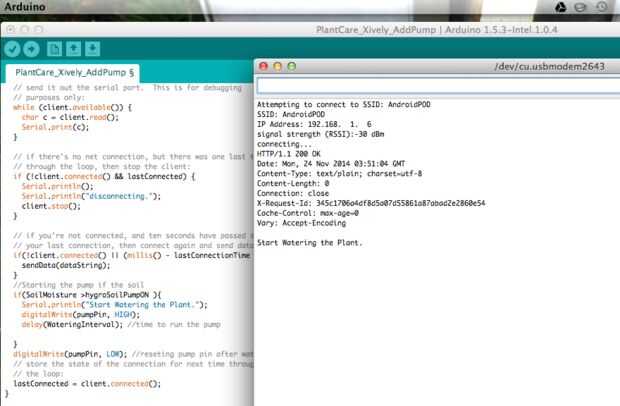
Task: Click the 'Content-Length: 0' line
Action: [x=293, y=183]
